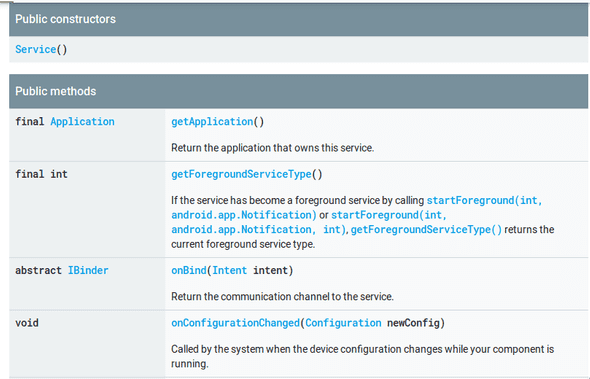Click the 'Public methods' table header

click(298, 91)
